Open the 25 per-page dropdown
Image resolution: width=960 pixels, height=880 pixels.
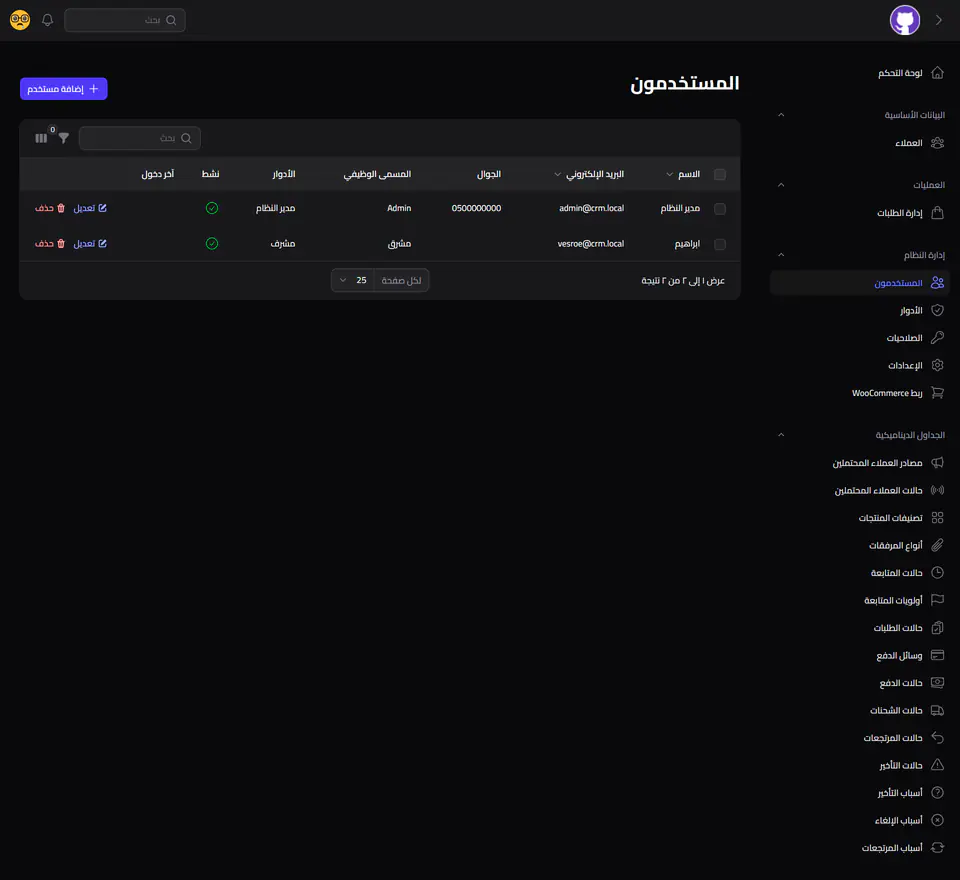point(353,280)
